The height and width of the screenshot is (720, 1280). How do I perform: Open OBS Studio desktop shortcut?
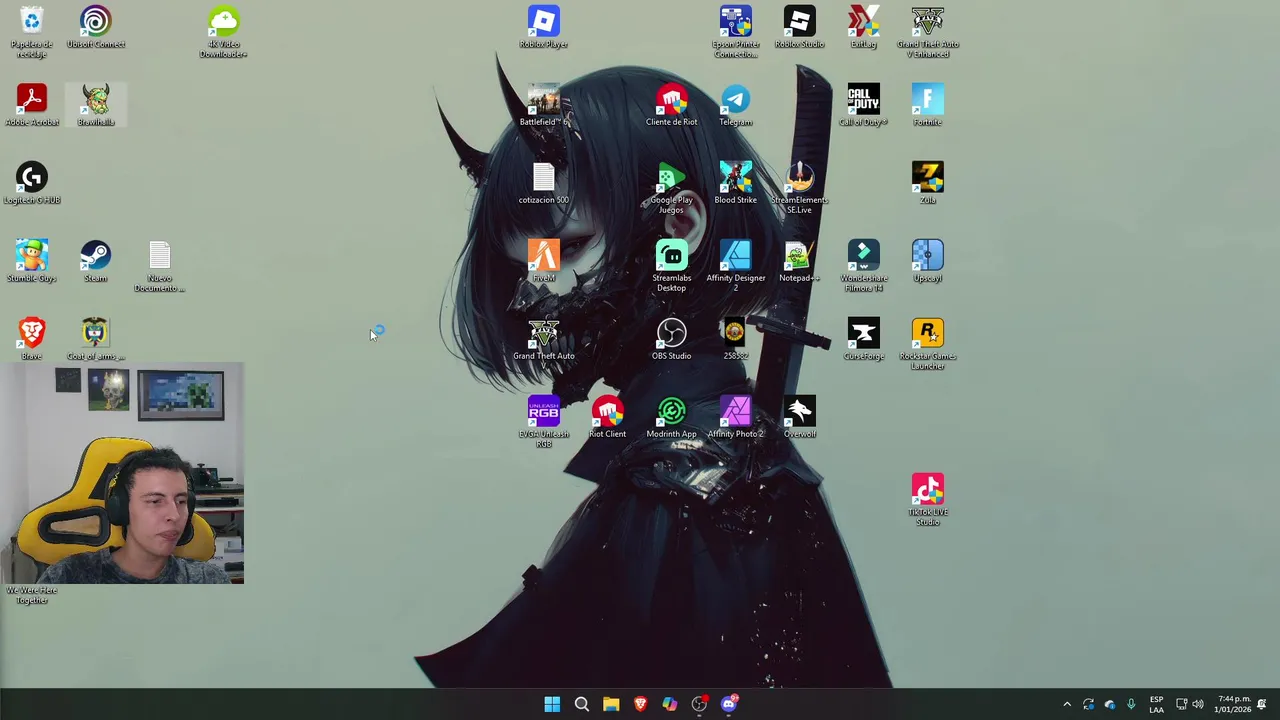click(x=672, y=340)
